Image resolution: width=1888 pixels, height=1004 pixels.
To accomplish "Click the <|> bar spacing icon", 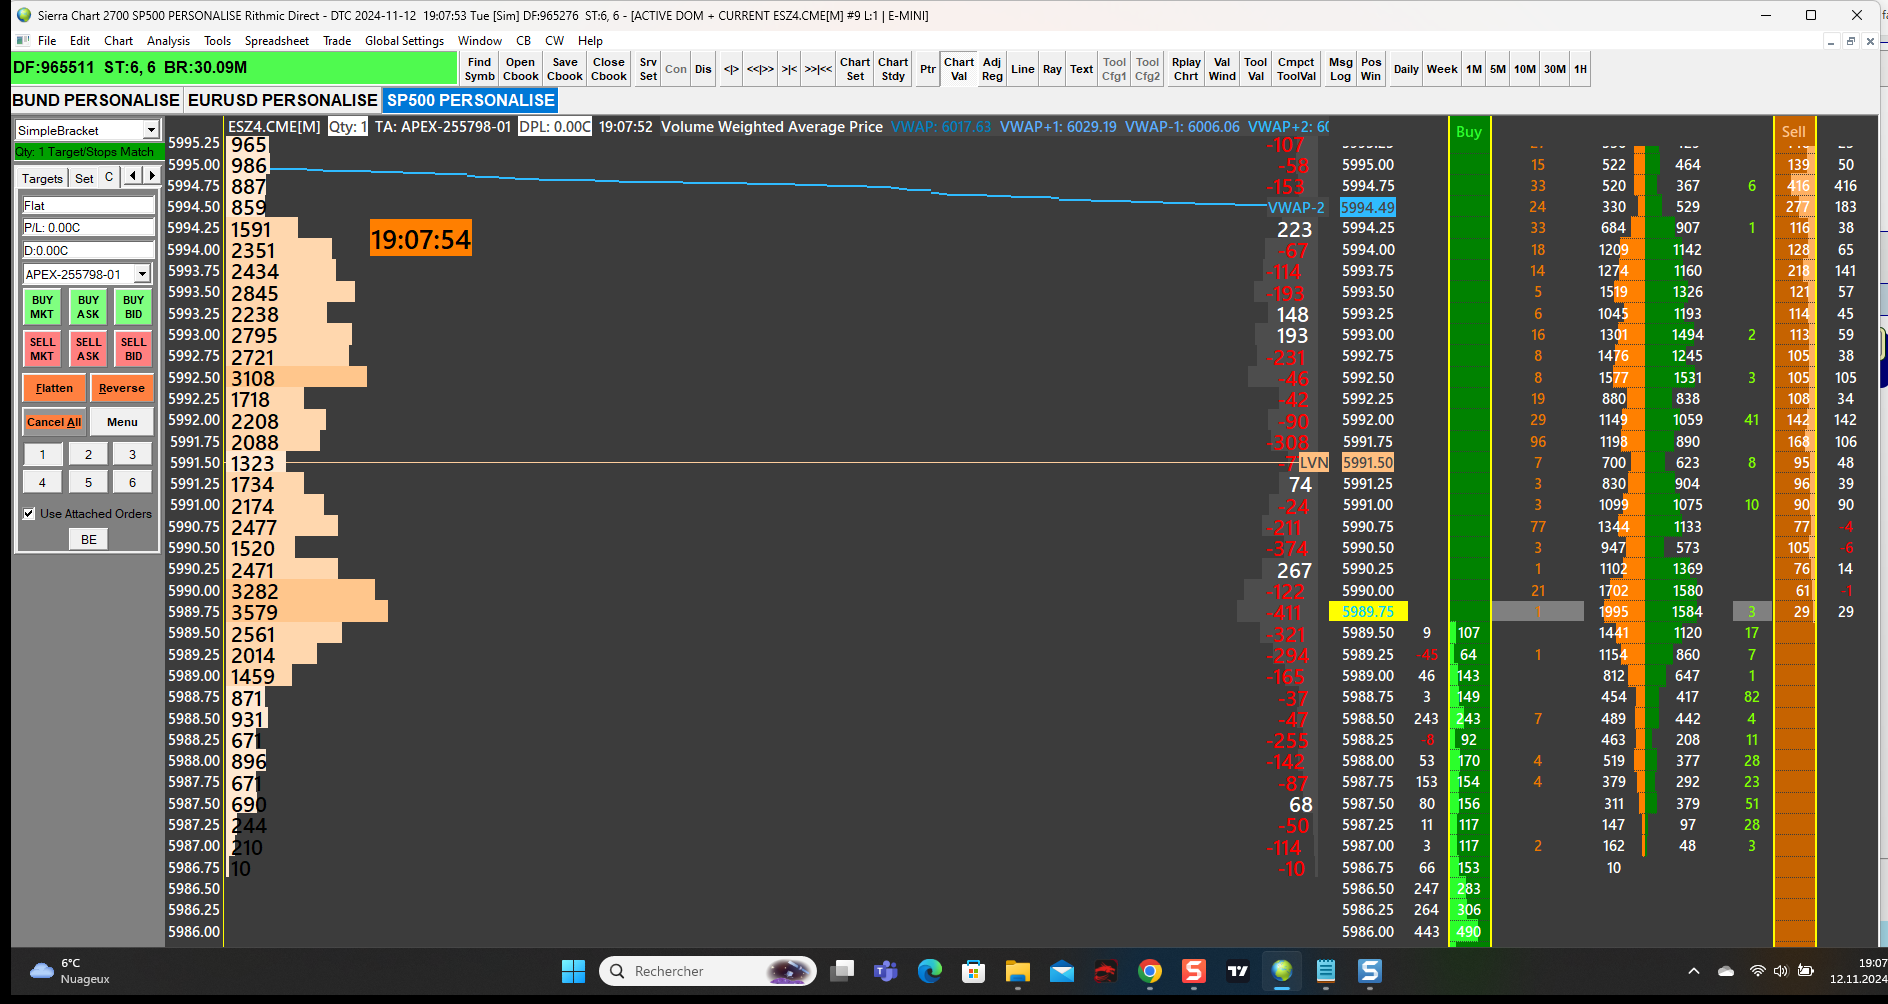I will [x=731, y=69].
